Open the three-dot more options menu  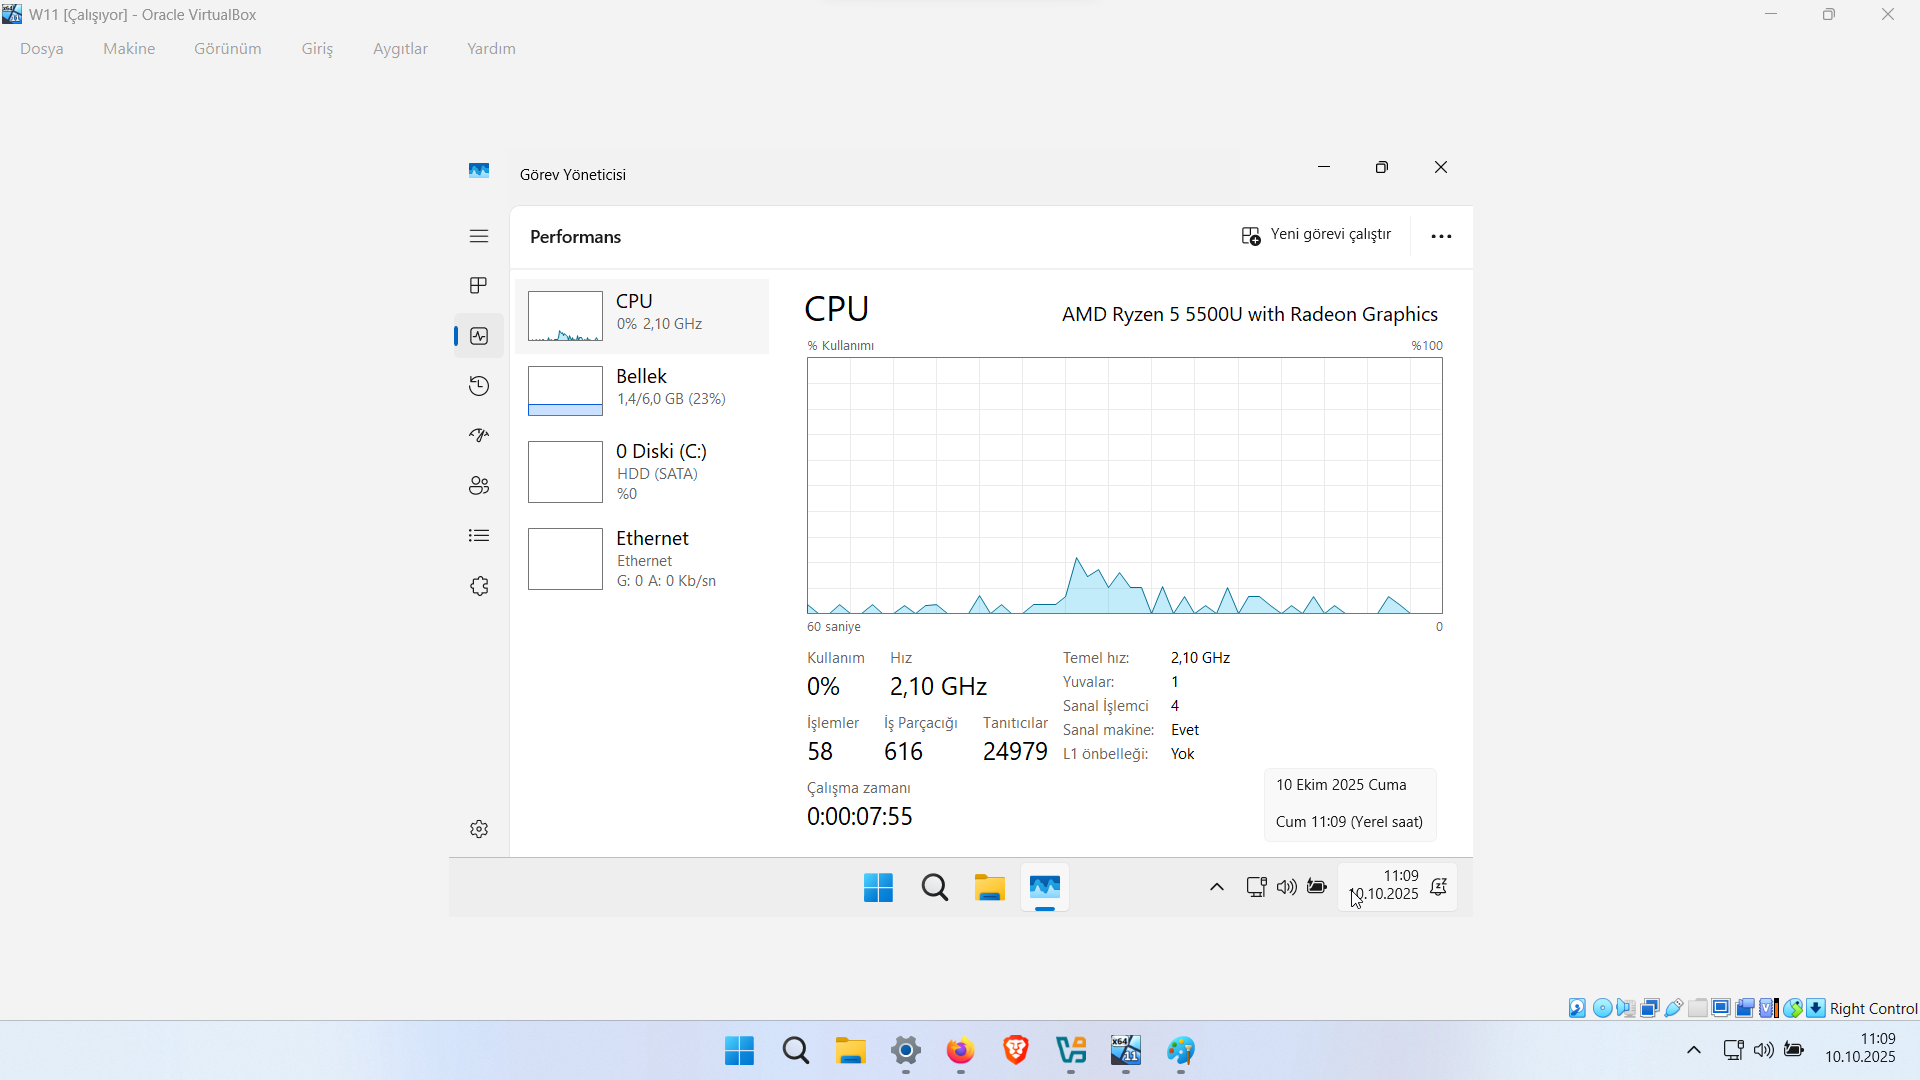click(1441, 237)
